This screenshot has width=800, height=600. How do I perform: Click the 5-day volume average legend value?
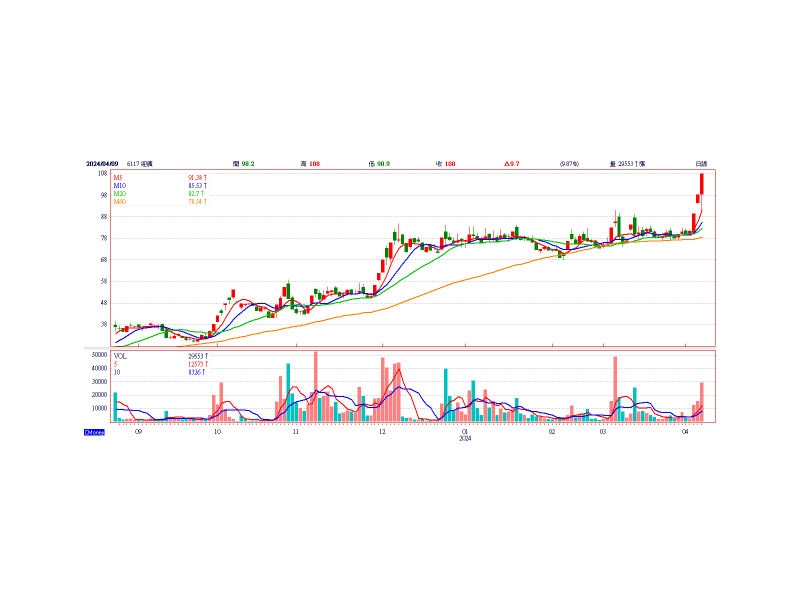(196, 364)
